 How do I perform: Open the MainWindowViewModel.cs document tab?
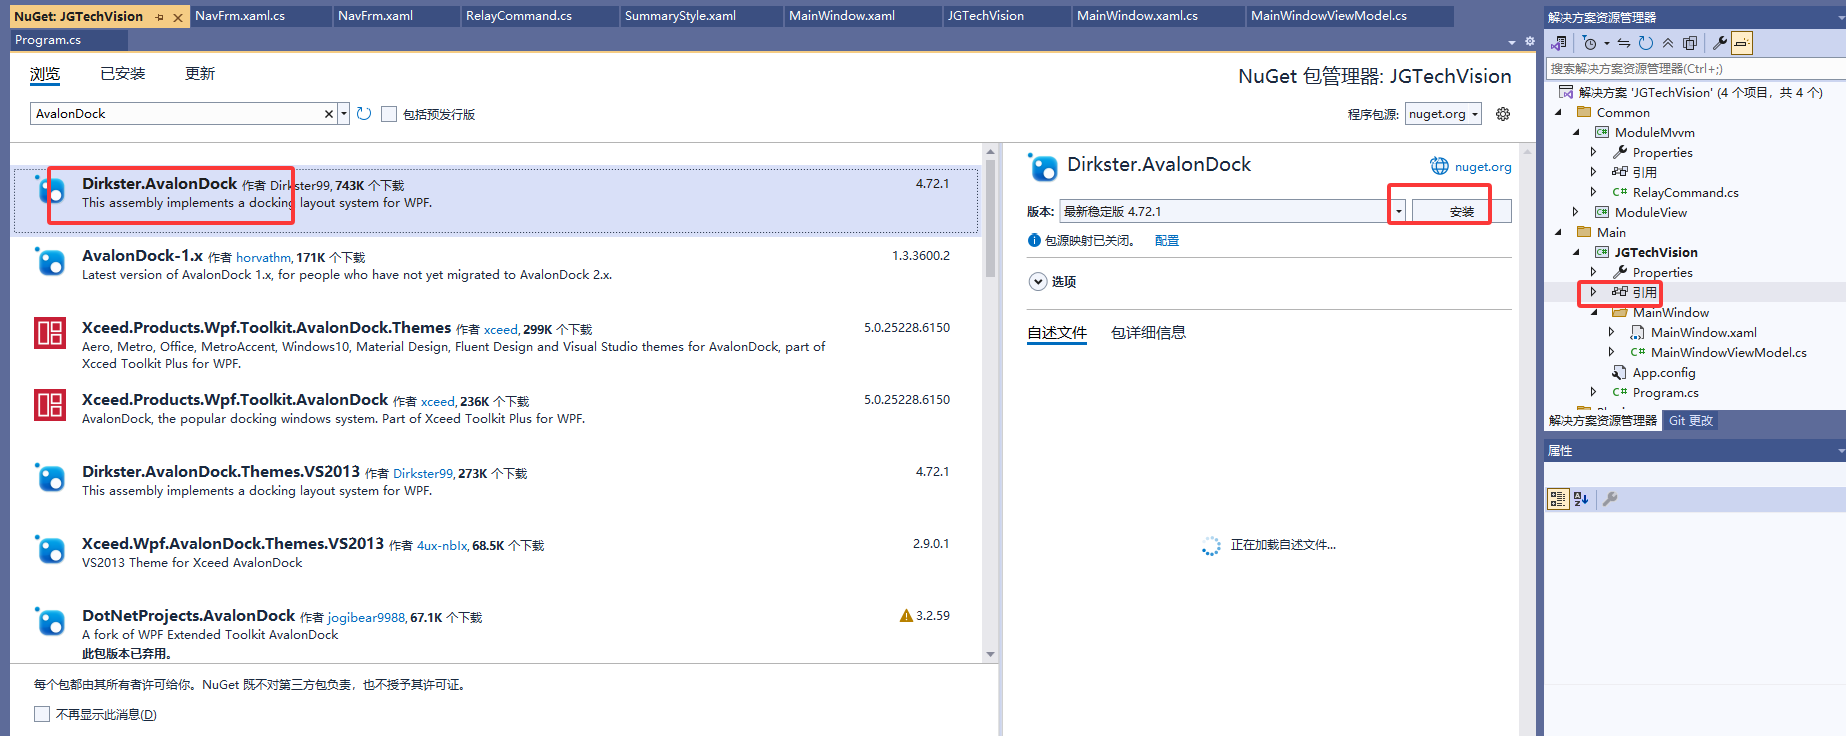1350,16
